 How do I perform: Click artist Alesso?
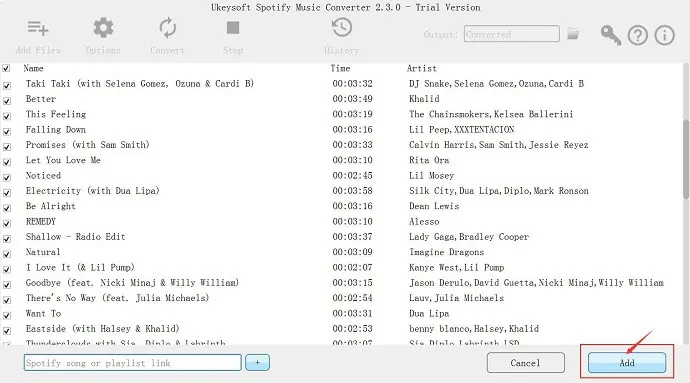pyautogui.click(x=424, y=221)
